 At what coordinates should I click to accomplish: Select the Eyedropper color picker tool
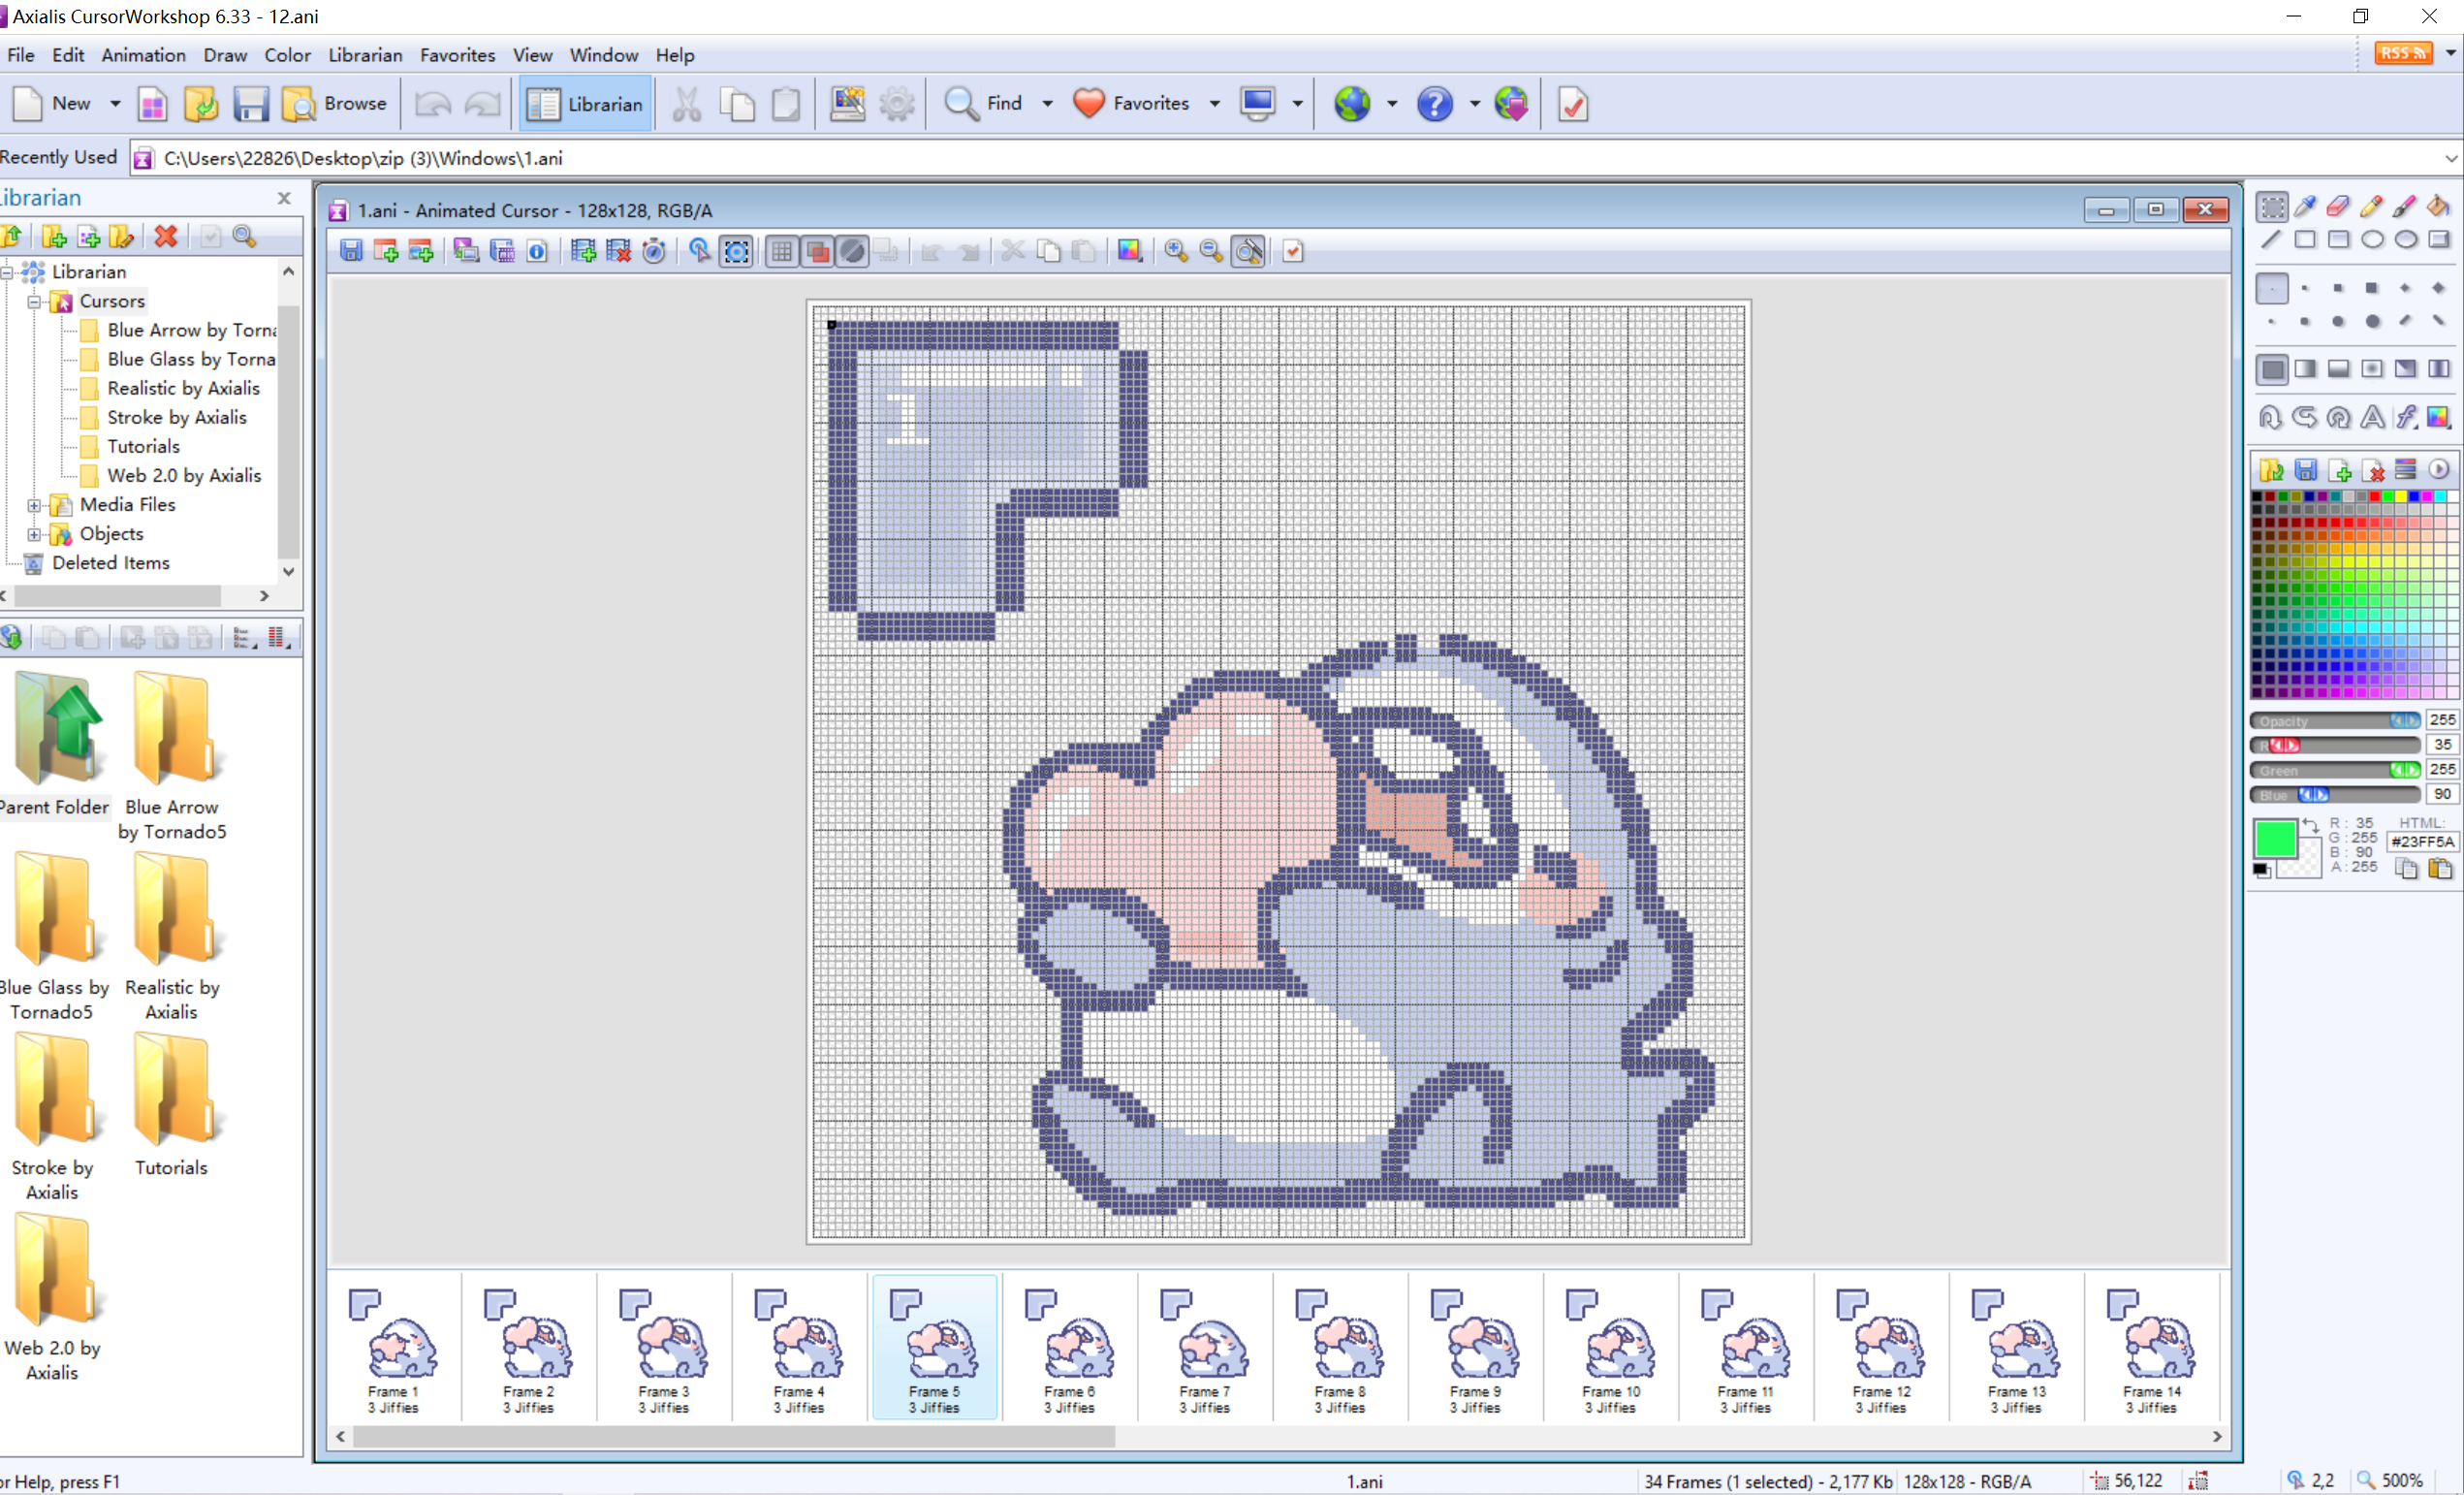point(2305,207)
